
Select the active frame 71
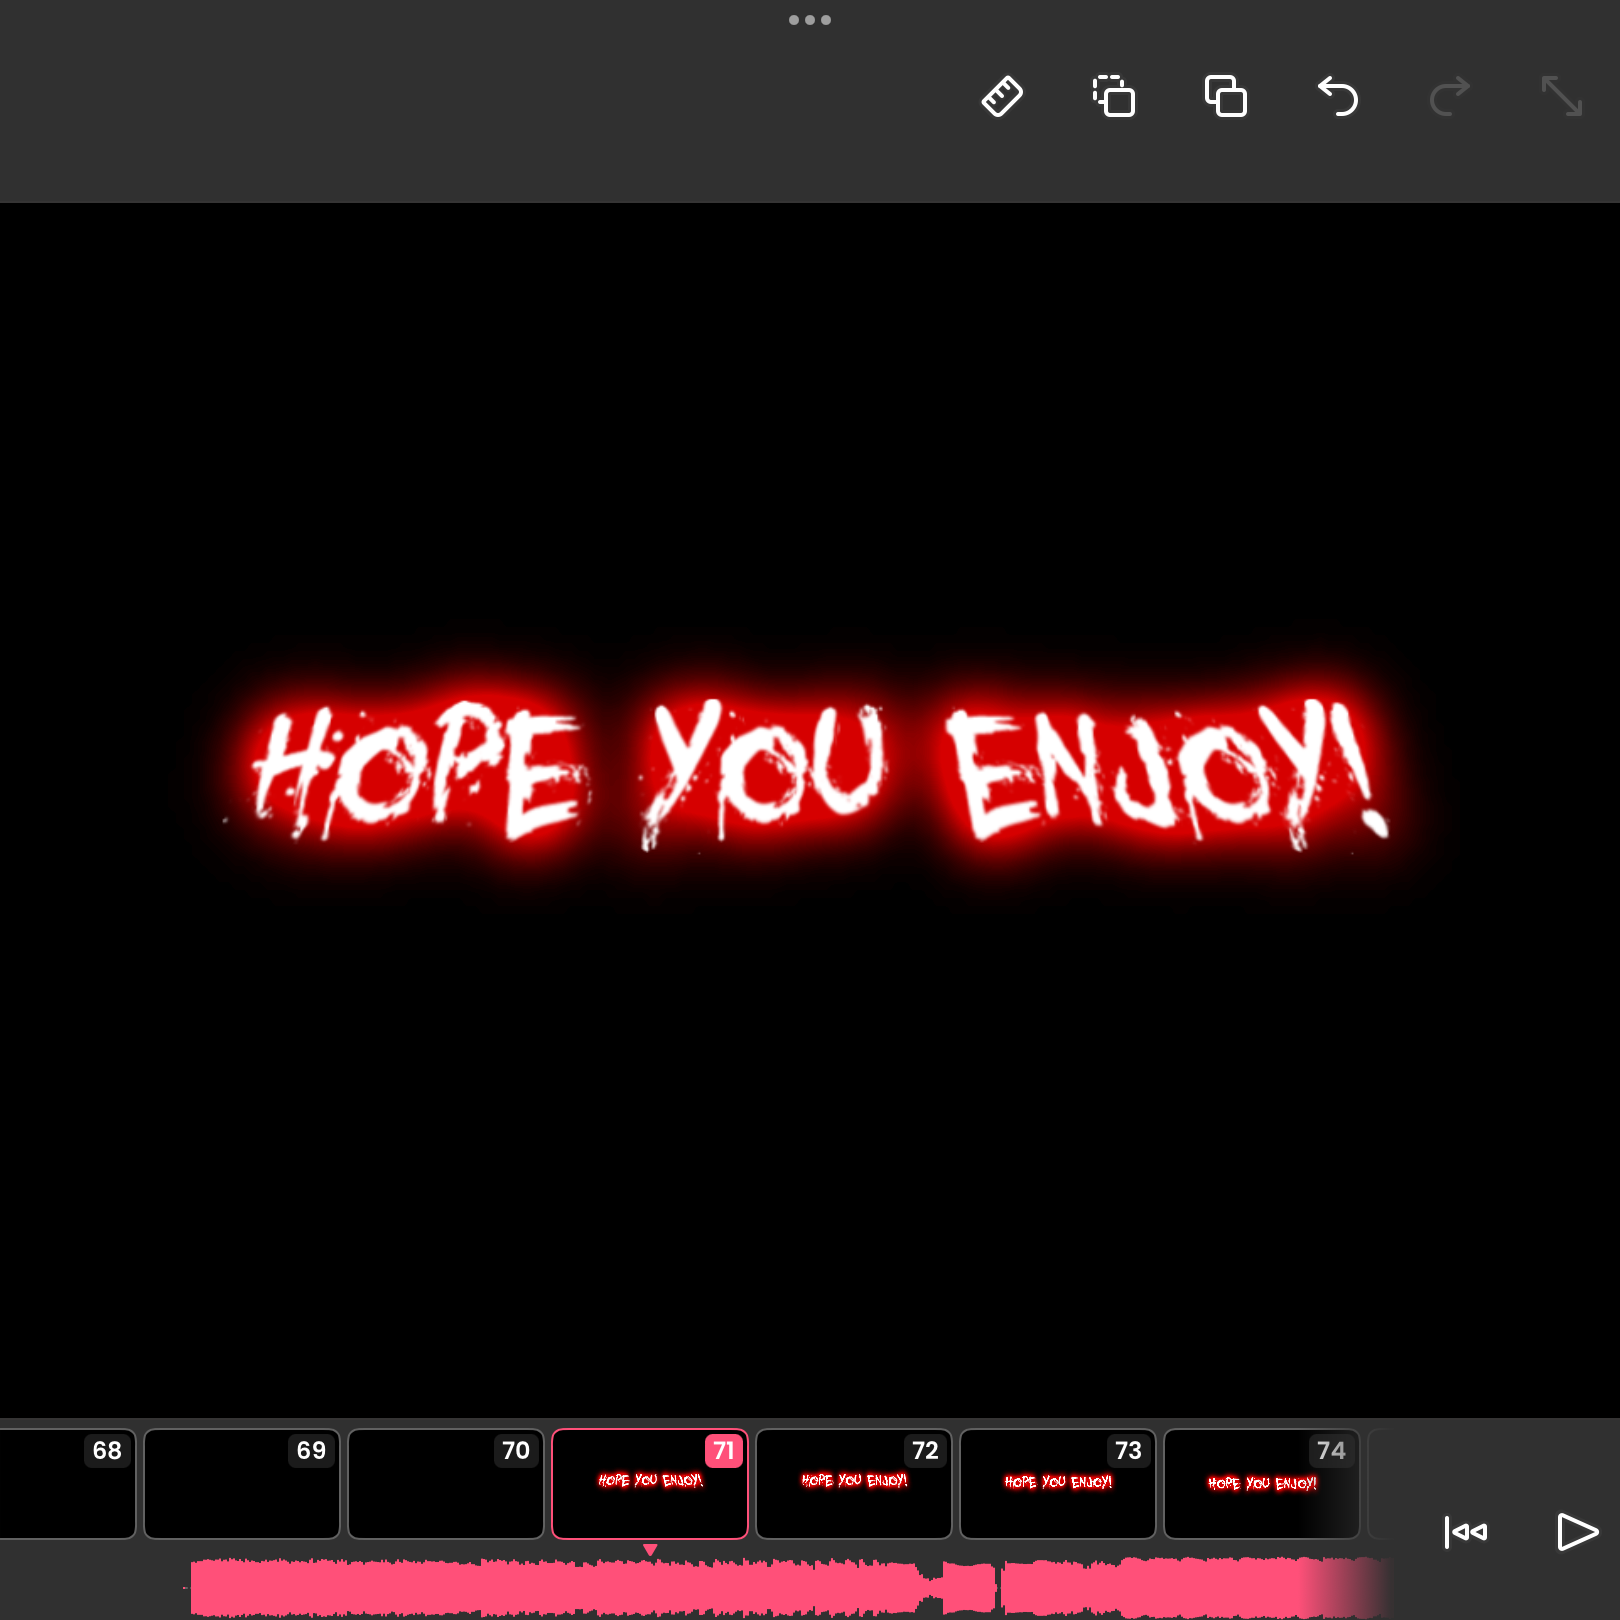pyautogui.click(x=650, y=1484)
